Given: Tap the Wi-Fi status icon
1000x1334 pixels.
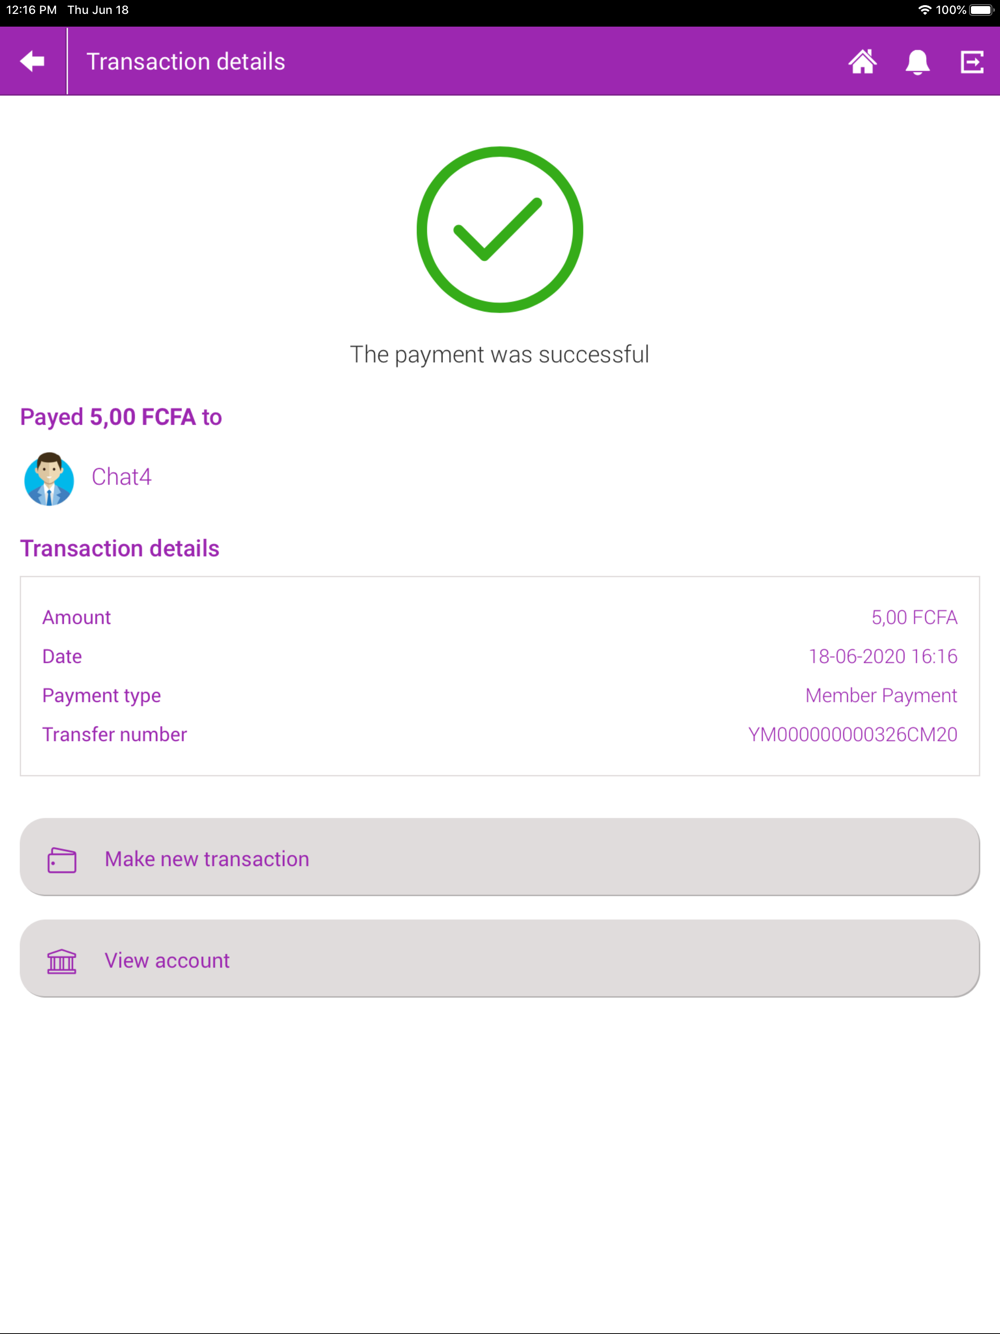Looking at the screenshot, I should (924, 10).
